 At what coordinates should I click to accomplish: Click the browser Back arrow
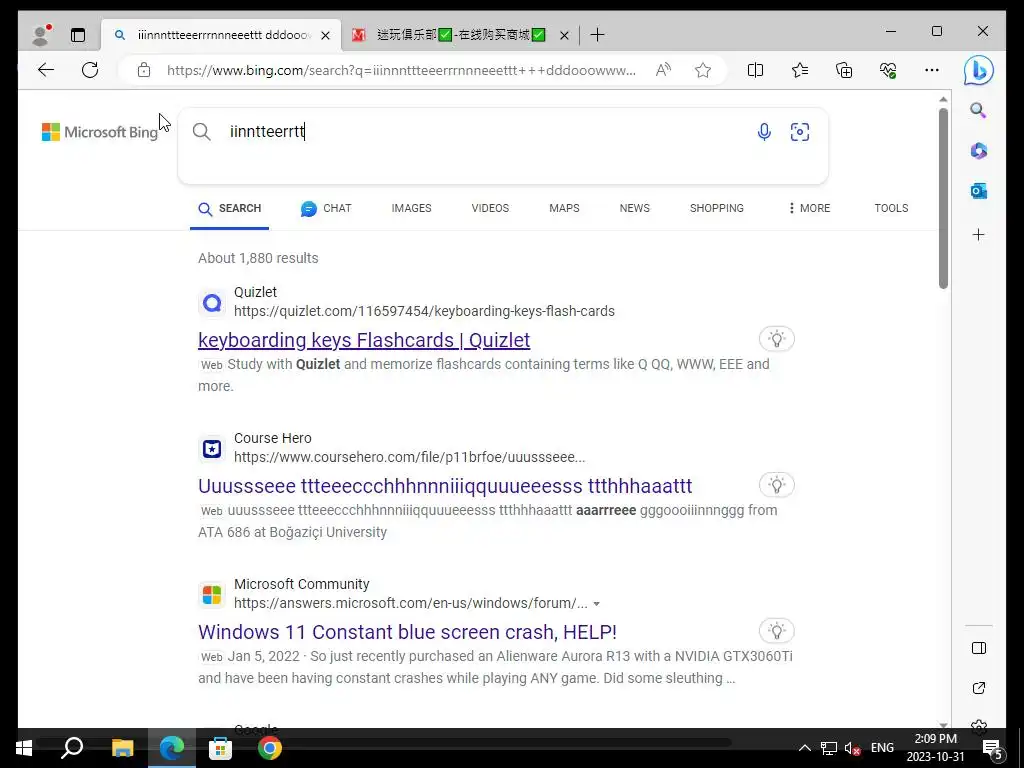tap(46, 70)
